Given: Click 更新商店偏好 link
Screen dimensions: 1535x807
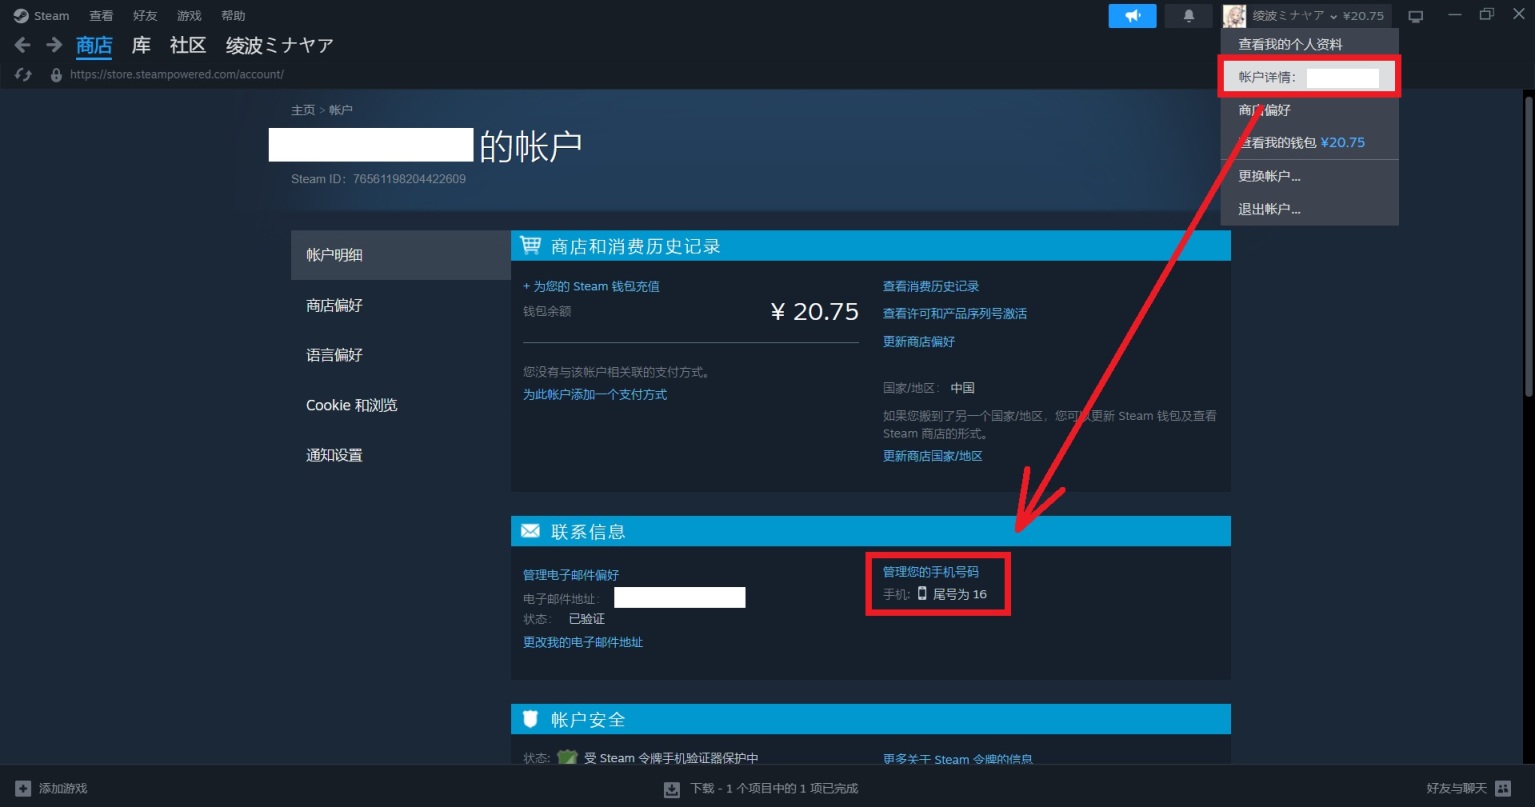Looking at the screenshot, I should point(919,341).
